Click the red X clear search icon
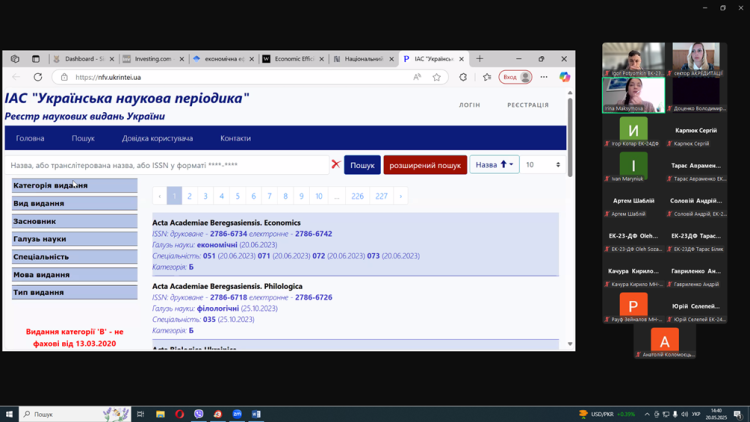The image size is (750, 422). click(336, 165)
